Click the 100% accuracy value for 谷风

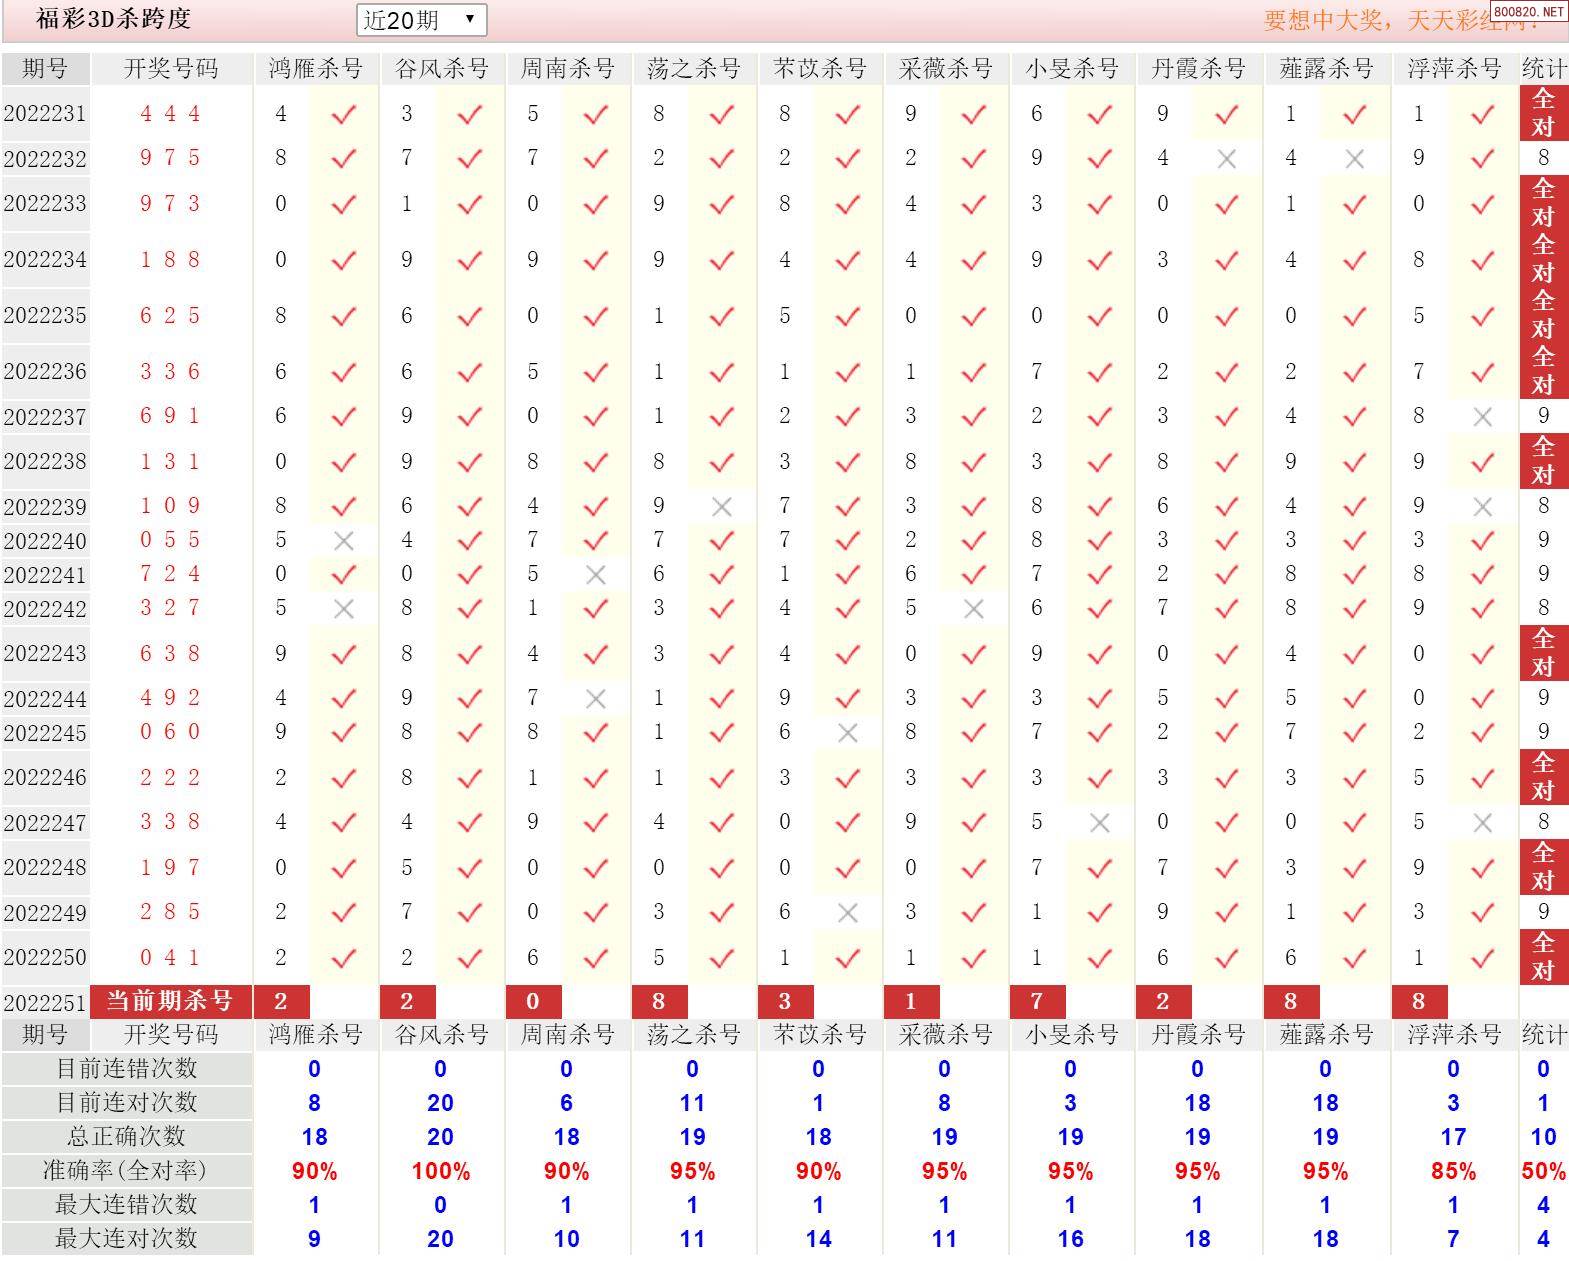tap(441, 1171)
